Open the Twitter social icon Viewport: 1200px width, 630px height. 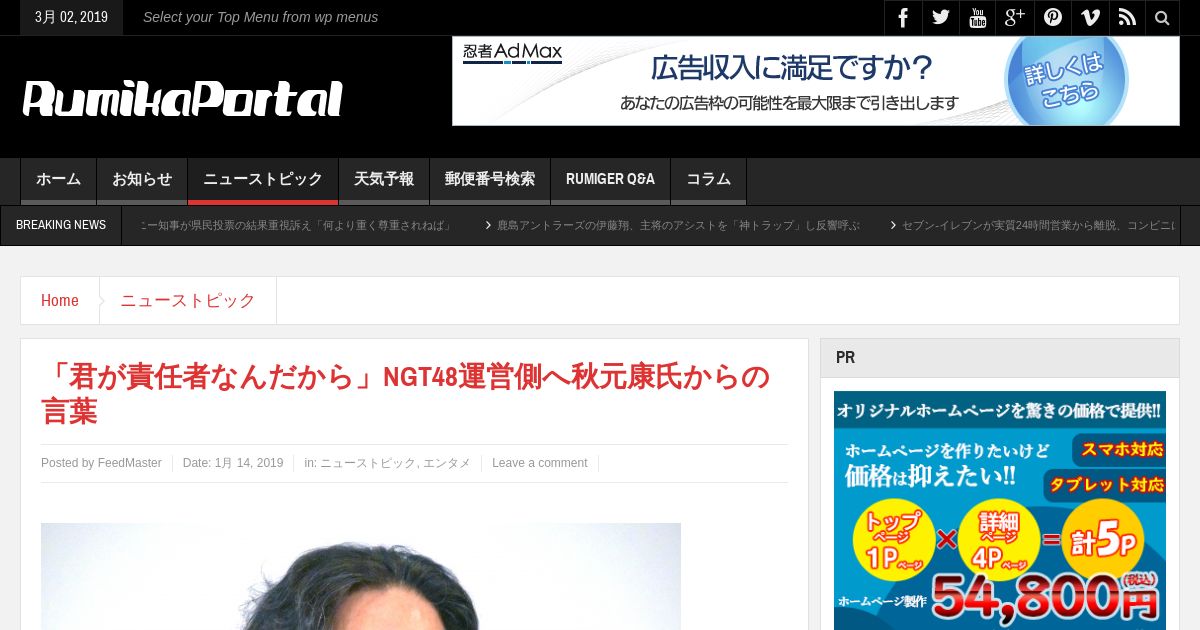click(x=941, y=17)
